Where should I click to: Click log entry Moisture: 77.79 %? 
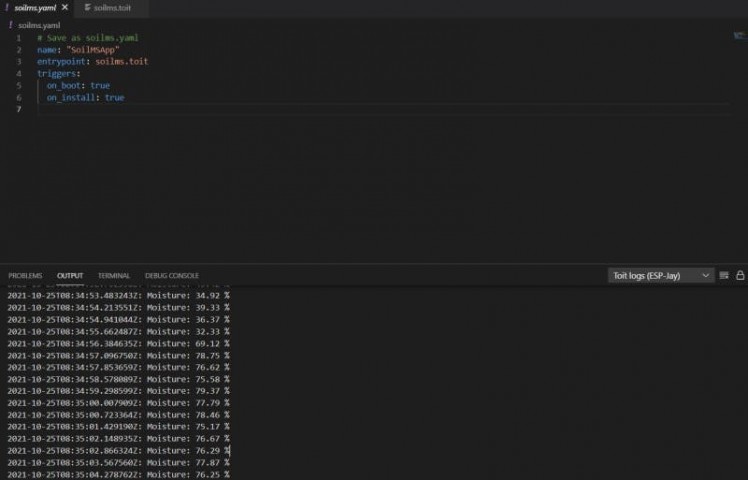click(118, 403)
